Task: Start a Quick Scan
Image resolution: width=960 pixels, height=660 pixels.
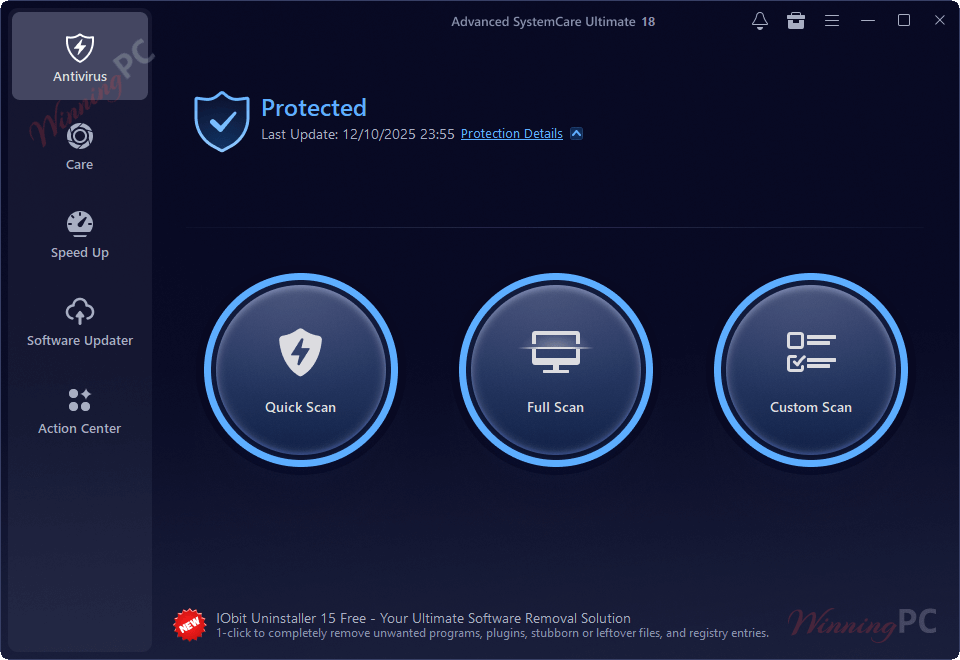Action: [301, 370]
